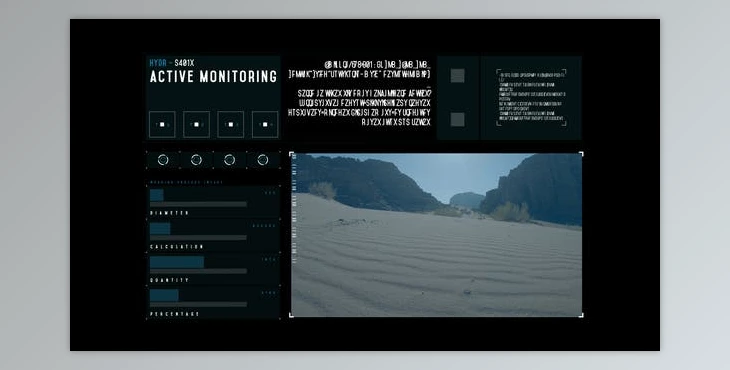Select the fourth square indicator box from left
The height and width of the screenshot is (370, 730).
265,124
